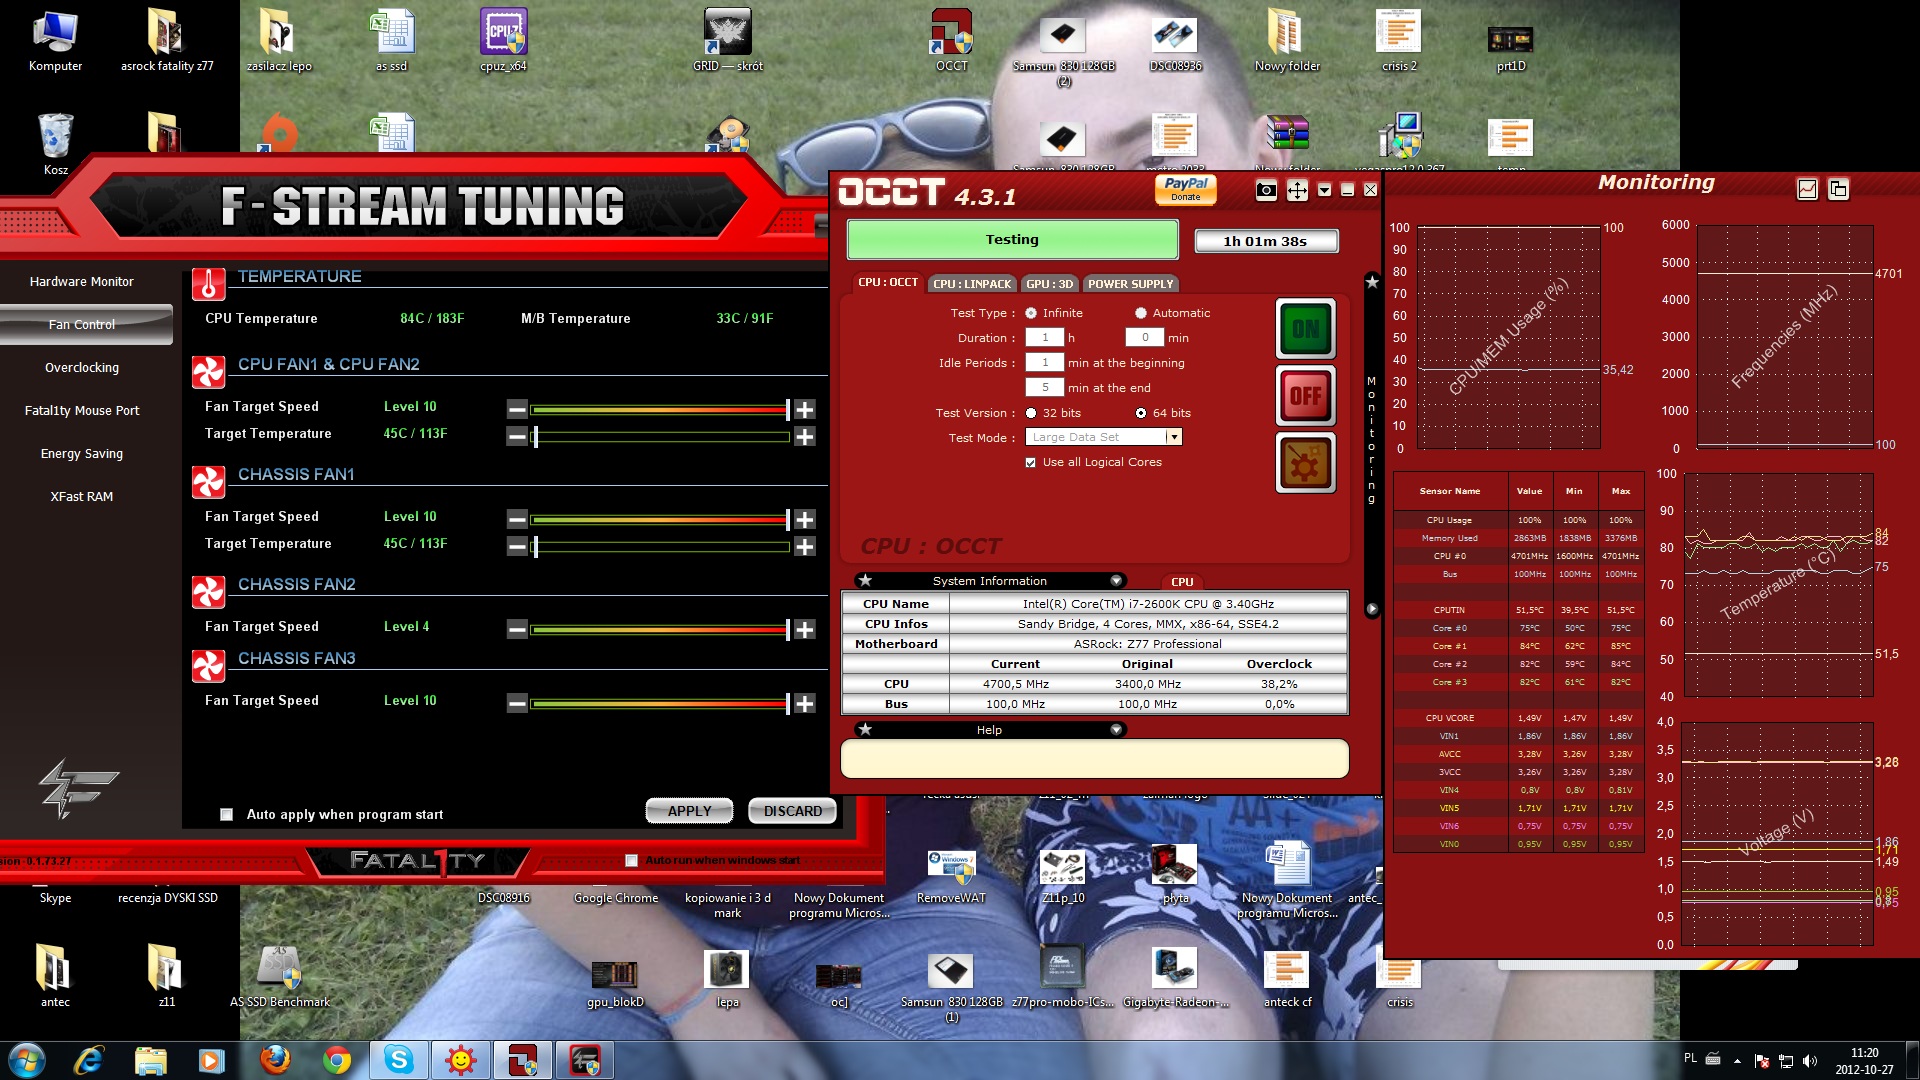Select 64 bits test version
This screenshot has height=1080, width=1920.
click(1141, 413)
